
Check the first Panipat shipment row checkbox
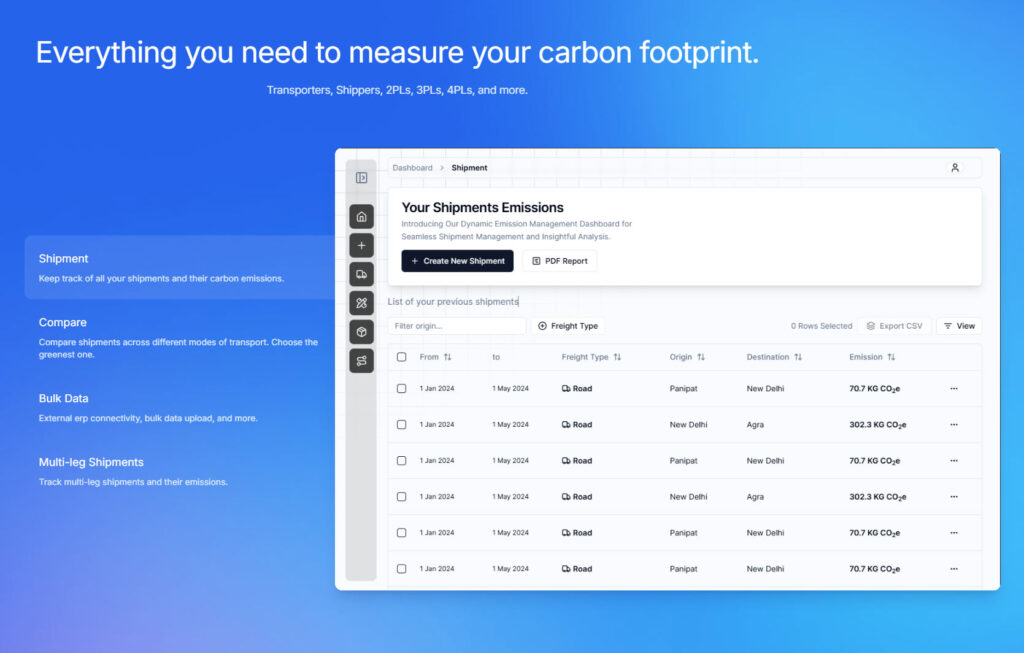(401, 389)
